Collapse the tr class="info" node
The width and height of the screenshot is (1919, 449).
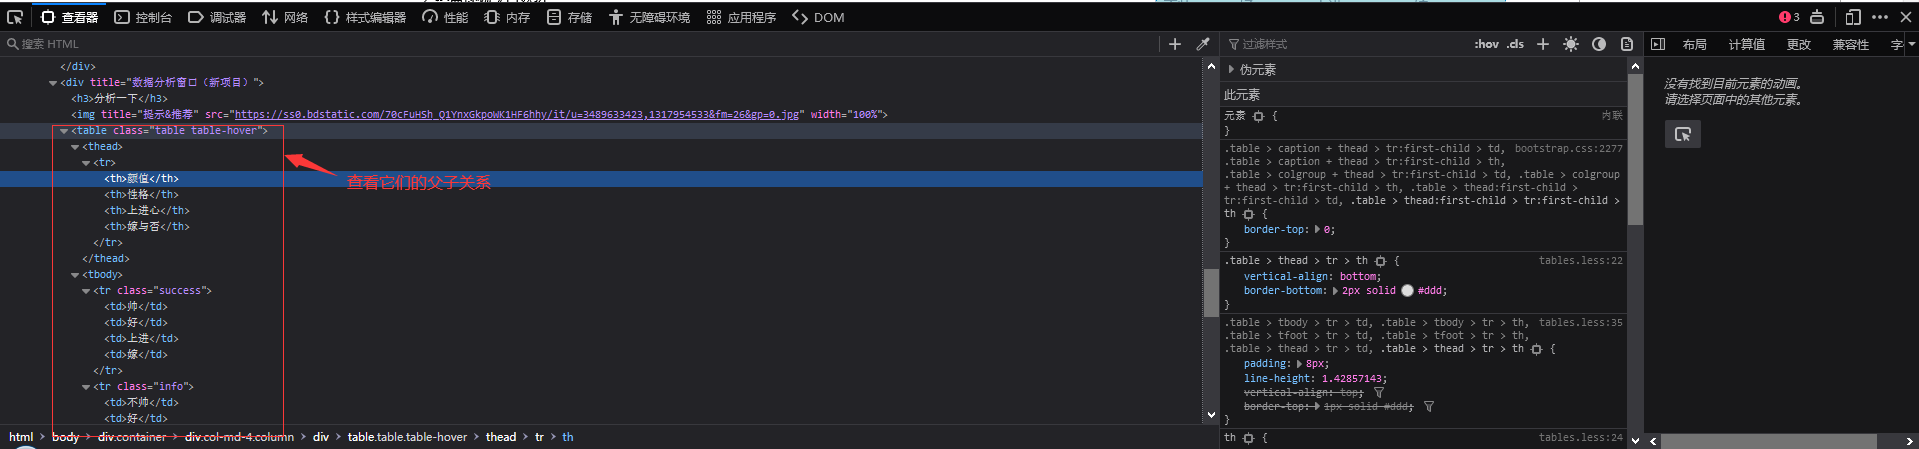pyautogui.click(x=86, y=387)
